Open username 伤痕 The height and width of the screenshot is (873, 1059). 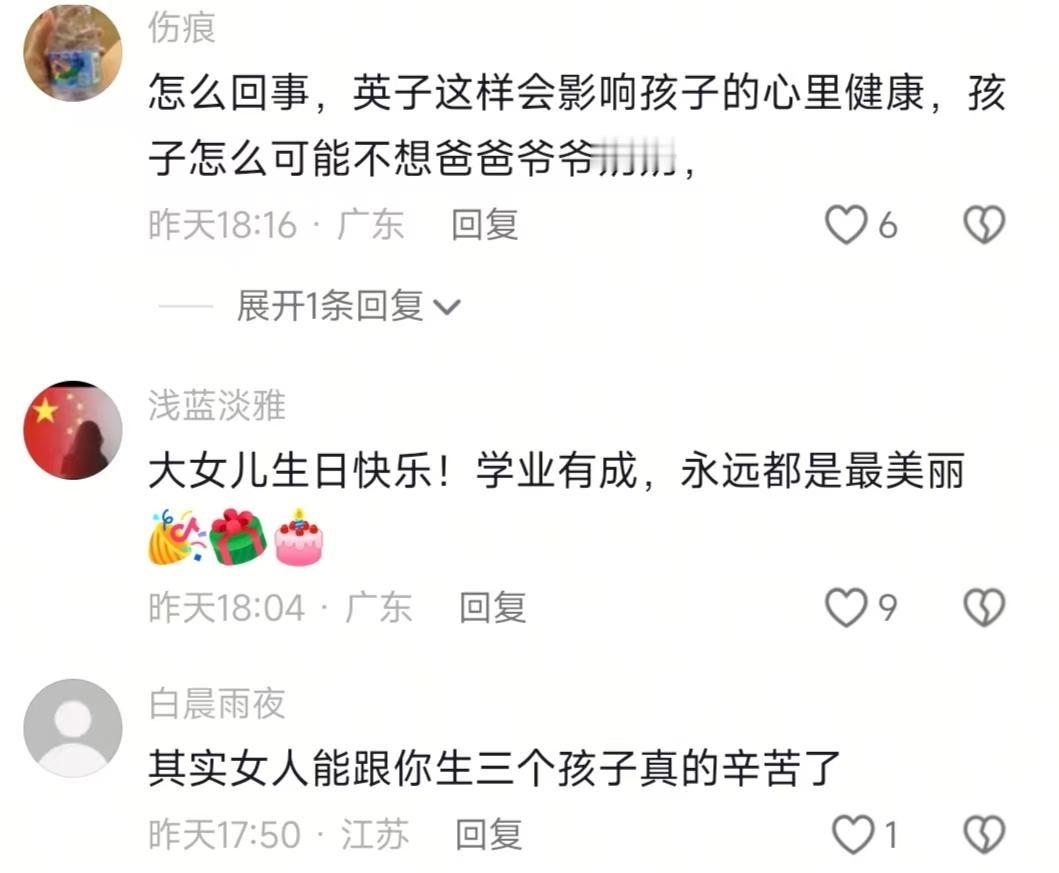coord(182,28)
